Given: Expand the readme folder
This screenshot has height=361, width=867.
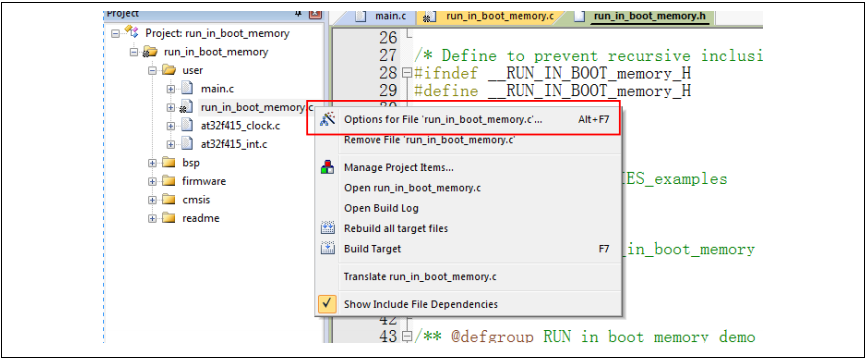Looking at the screenshot, I should point(152,218).
